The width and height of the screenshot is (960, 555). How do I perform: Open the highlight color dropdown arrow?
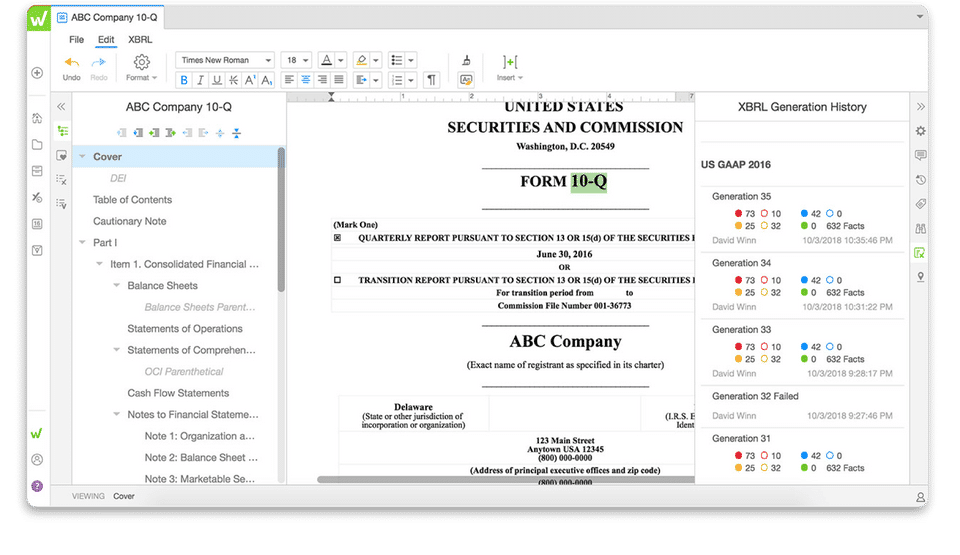tap(376, 60)
